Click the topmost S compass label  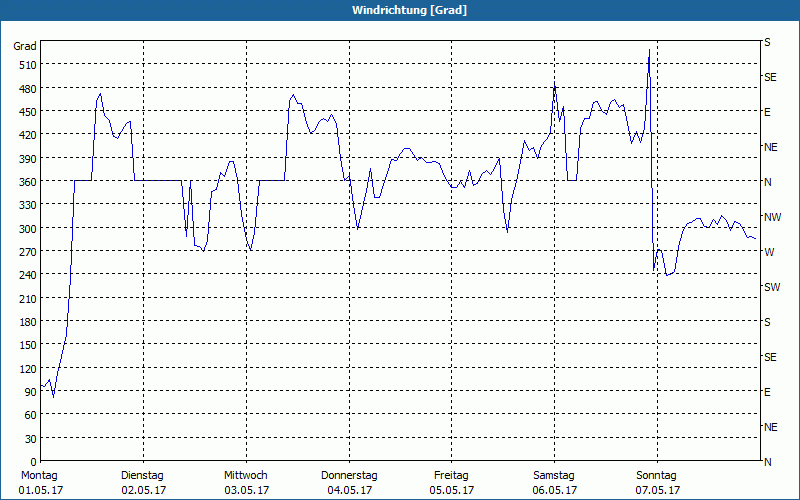pyautogui.click(x=767, y=42)
